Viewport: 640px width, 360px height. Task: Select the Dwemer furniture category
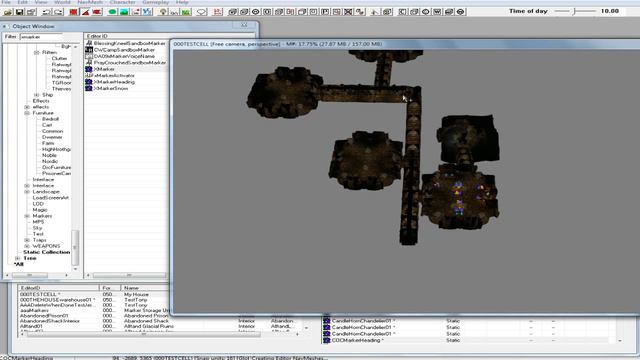click(x=52, y=137)
